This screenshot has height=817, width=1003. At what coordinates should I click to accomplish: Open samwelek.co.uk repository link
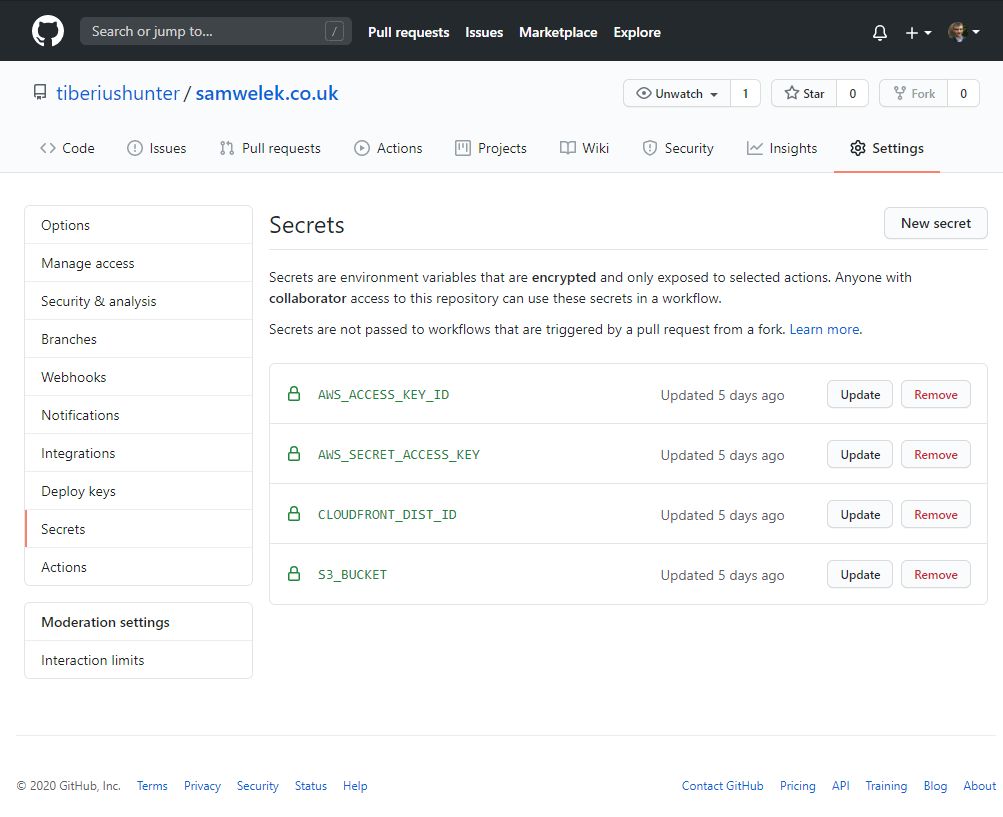pyautogui.click(x=267, y=93)
